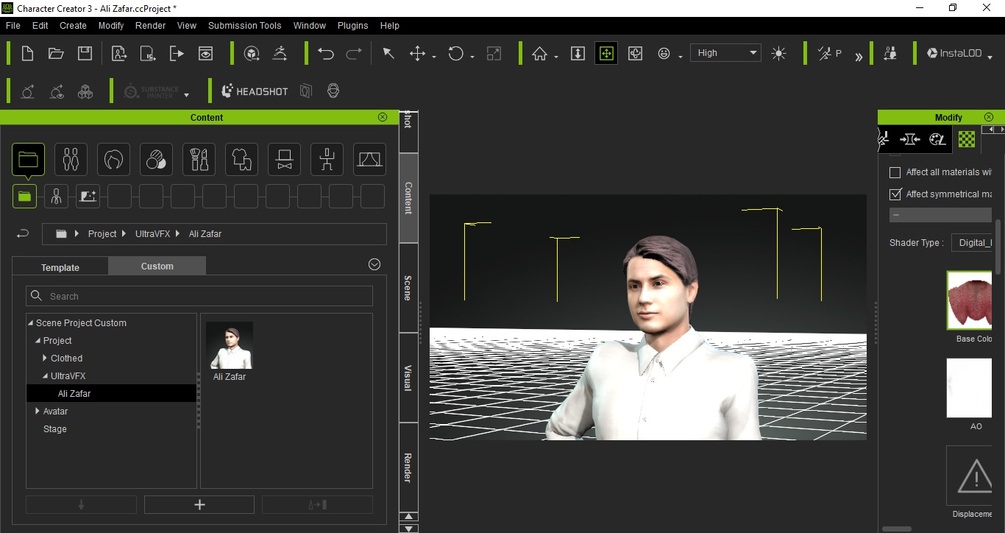Open the High render quality dropdown
The height and width of the screenshot is (533, 1005).
click(725, 53)
